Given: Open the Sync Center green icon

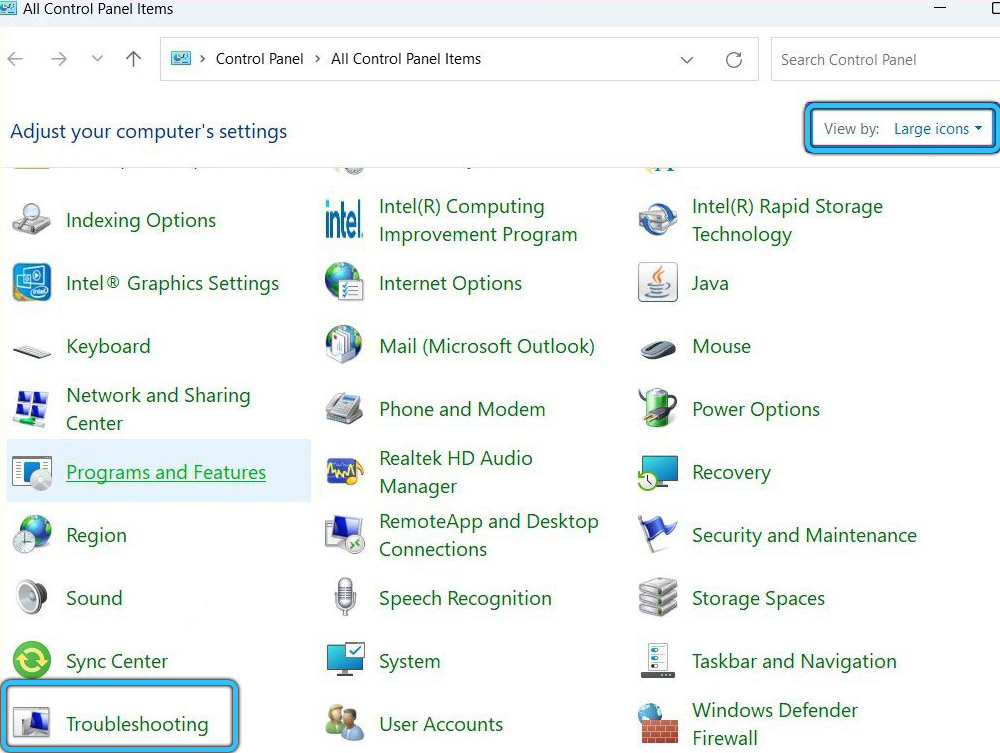Looking at the screenshot, I should 31,661.
